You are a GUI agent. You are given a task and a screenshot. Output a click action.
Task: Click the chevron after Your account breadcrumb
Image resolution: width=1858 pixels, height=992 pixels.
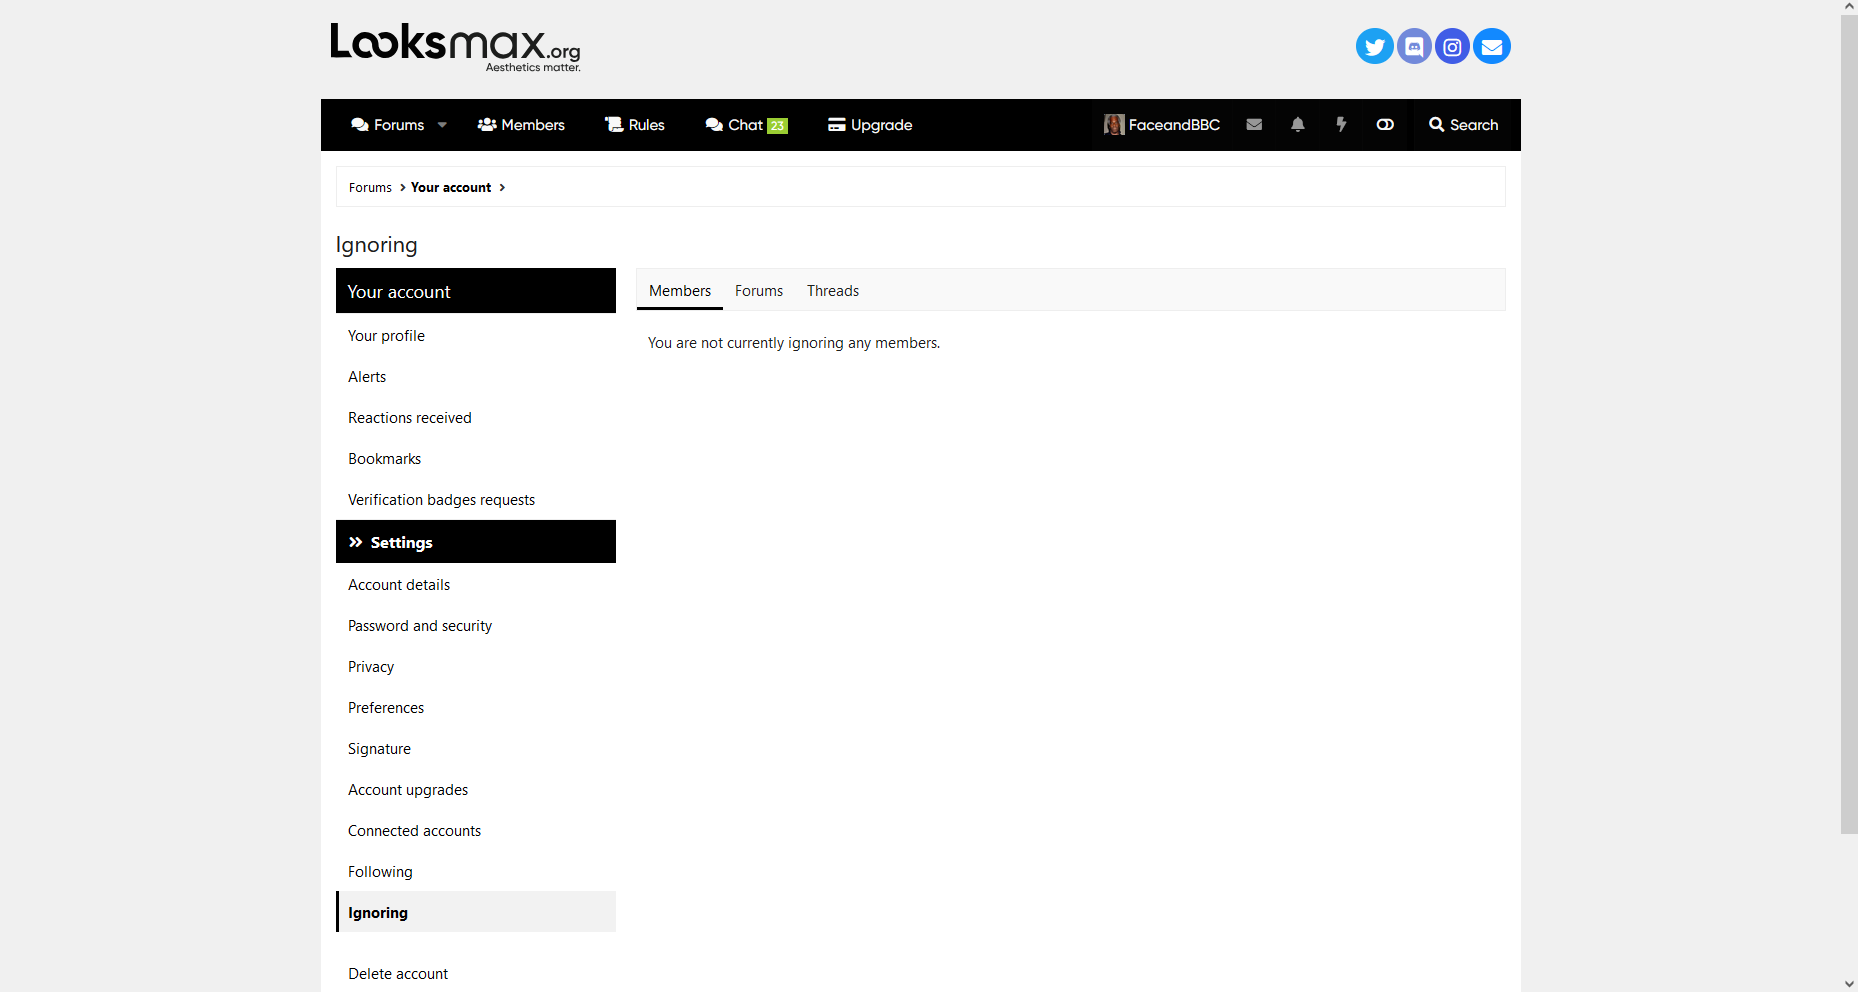502,188
